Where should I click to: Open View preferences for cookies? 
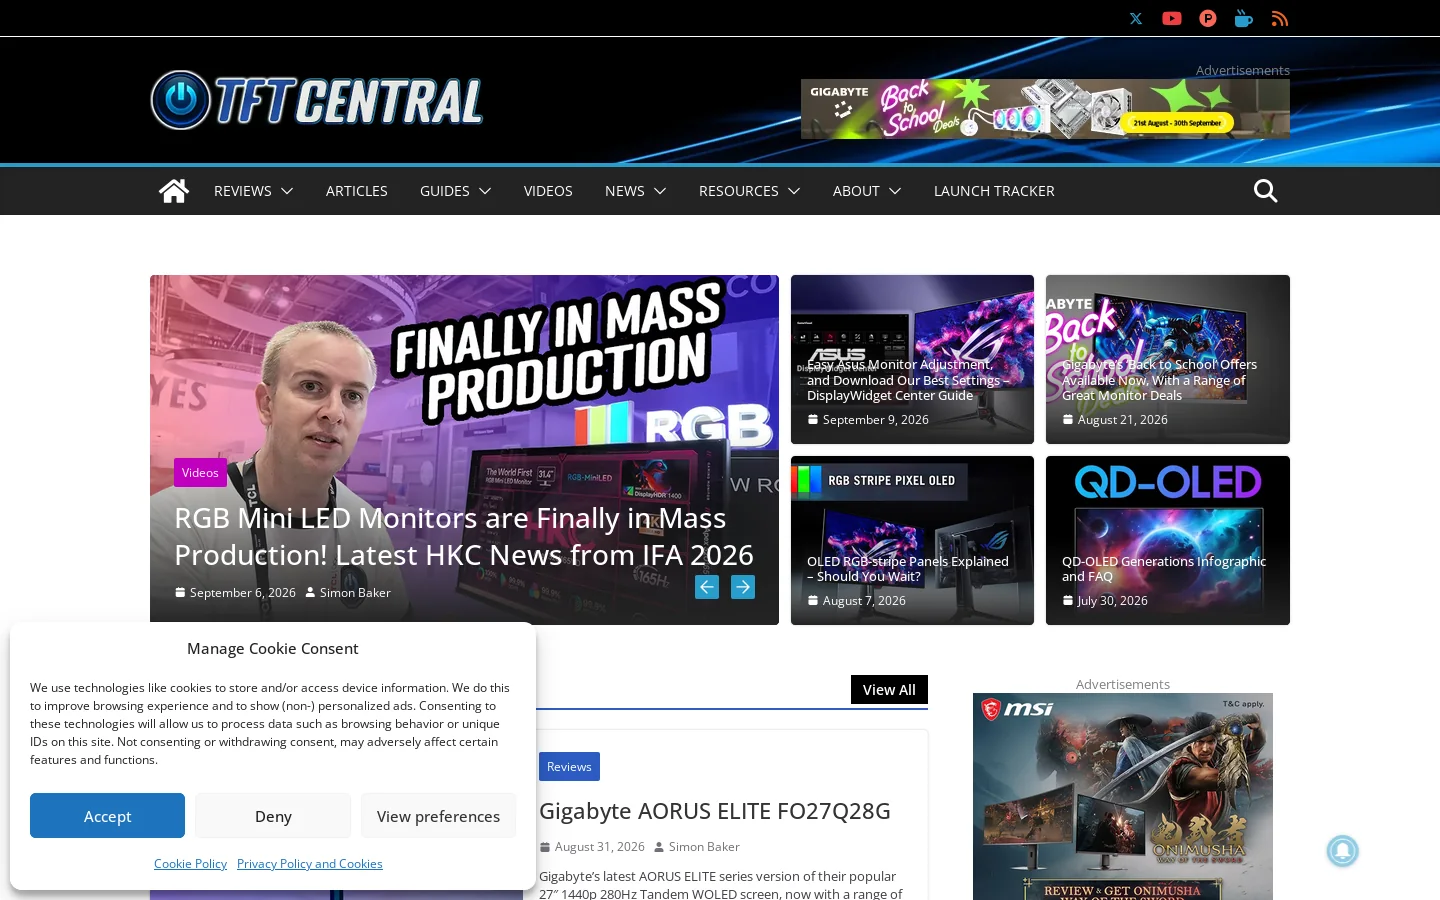click(438, 816)
